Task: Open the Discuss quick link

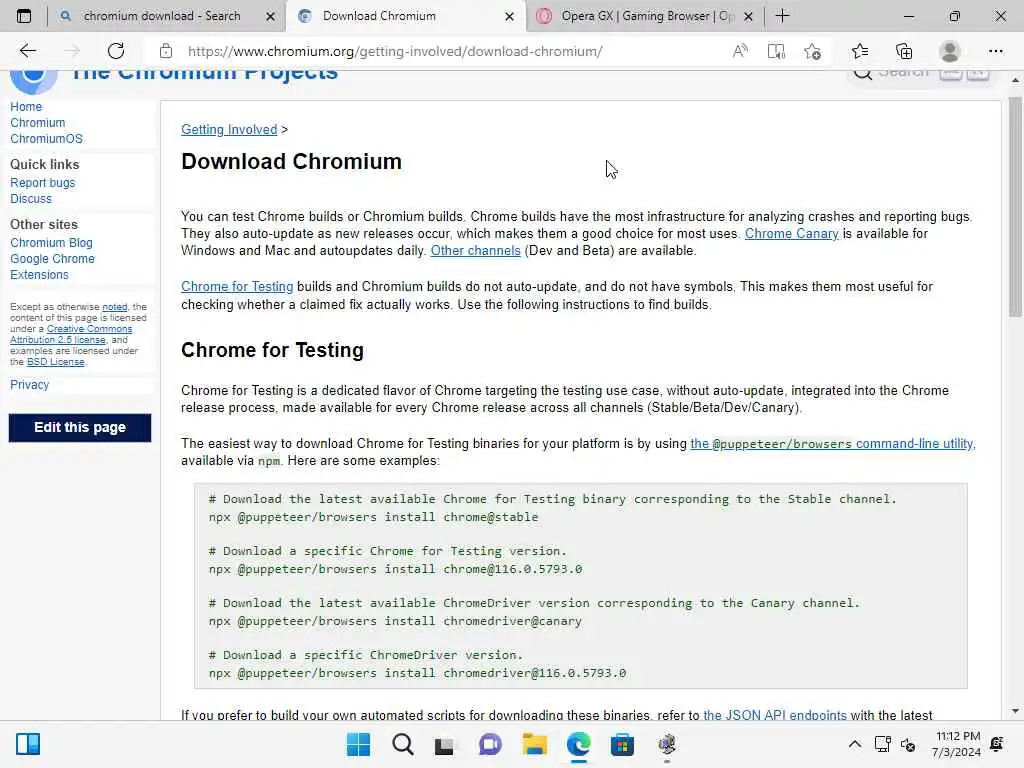Action: pyautogui.click(x=31, y=199)
